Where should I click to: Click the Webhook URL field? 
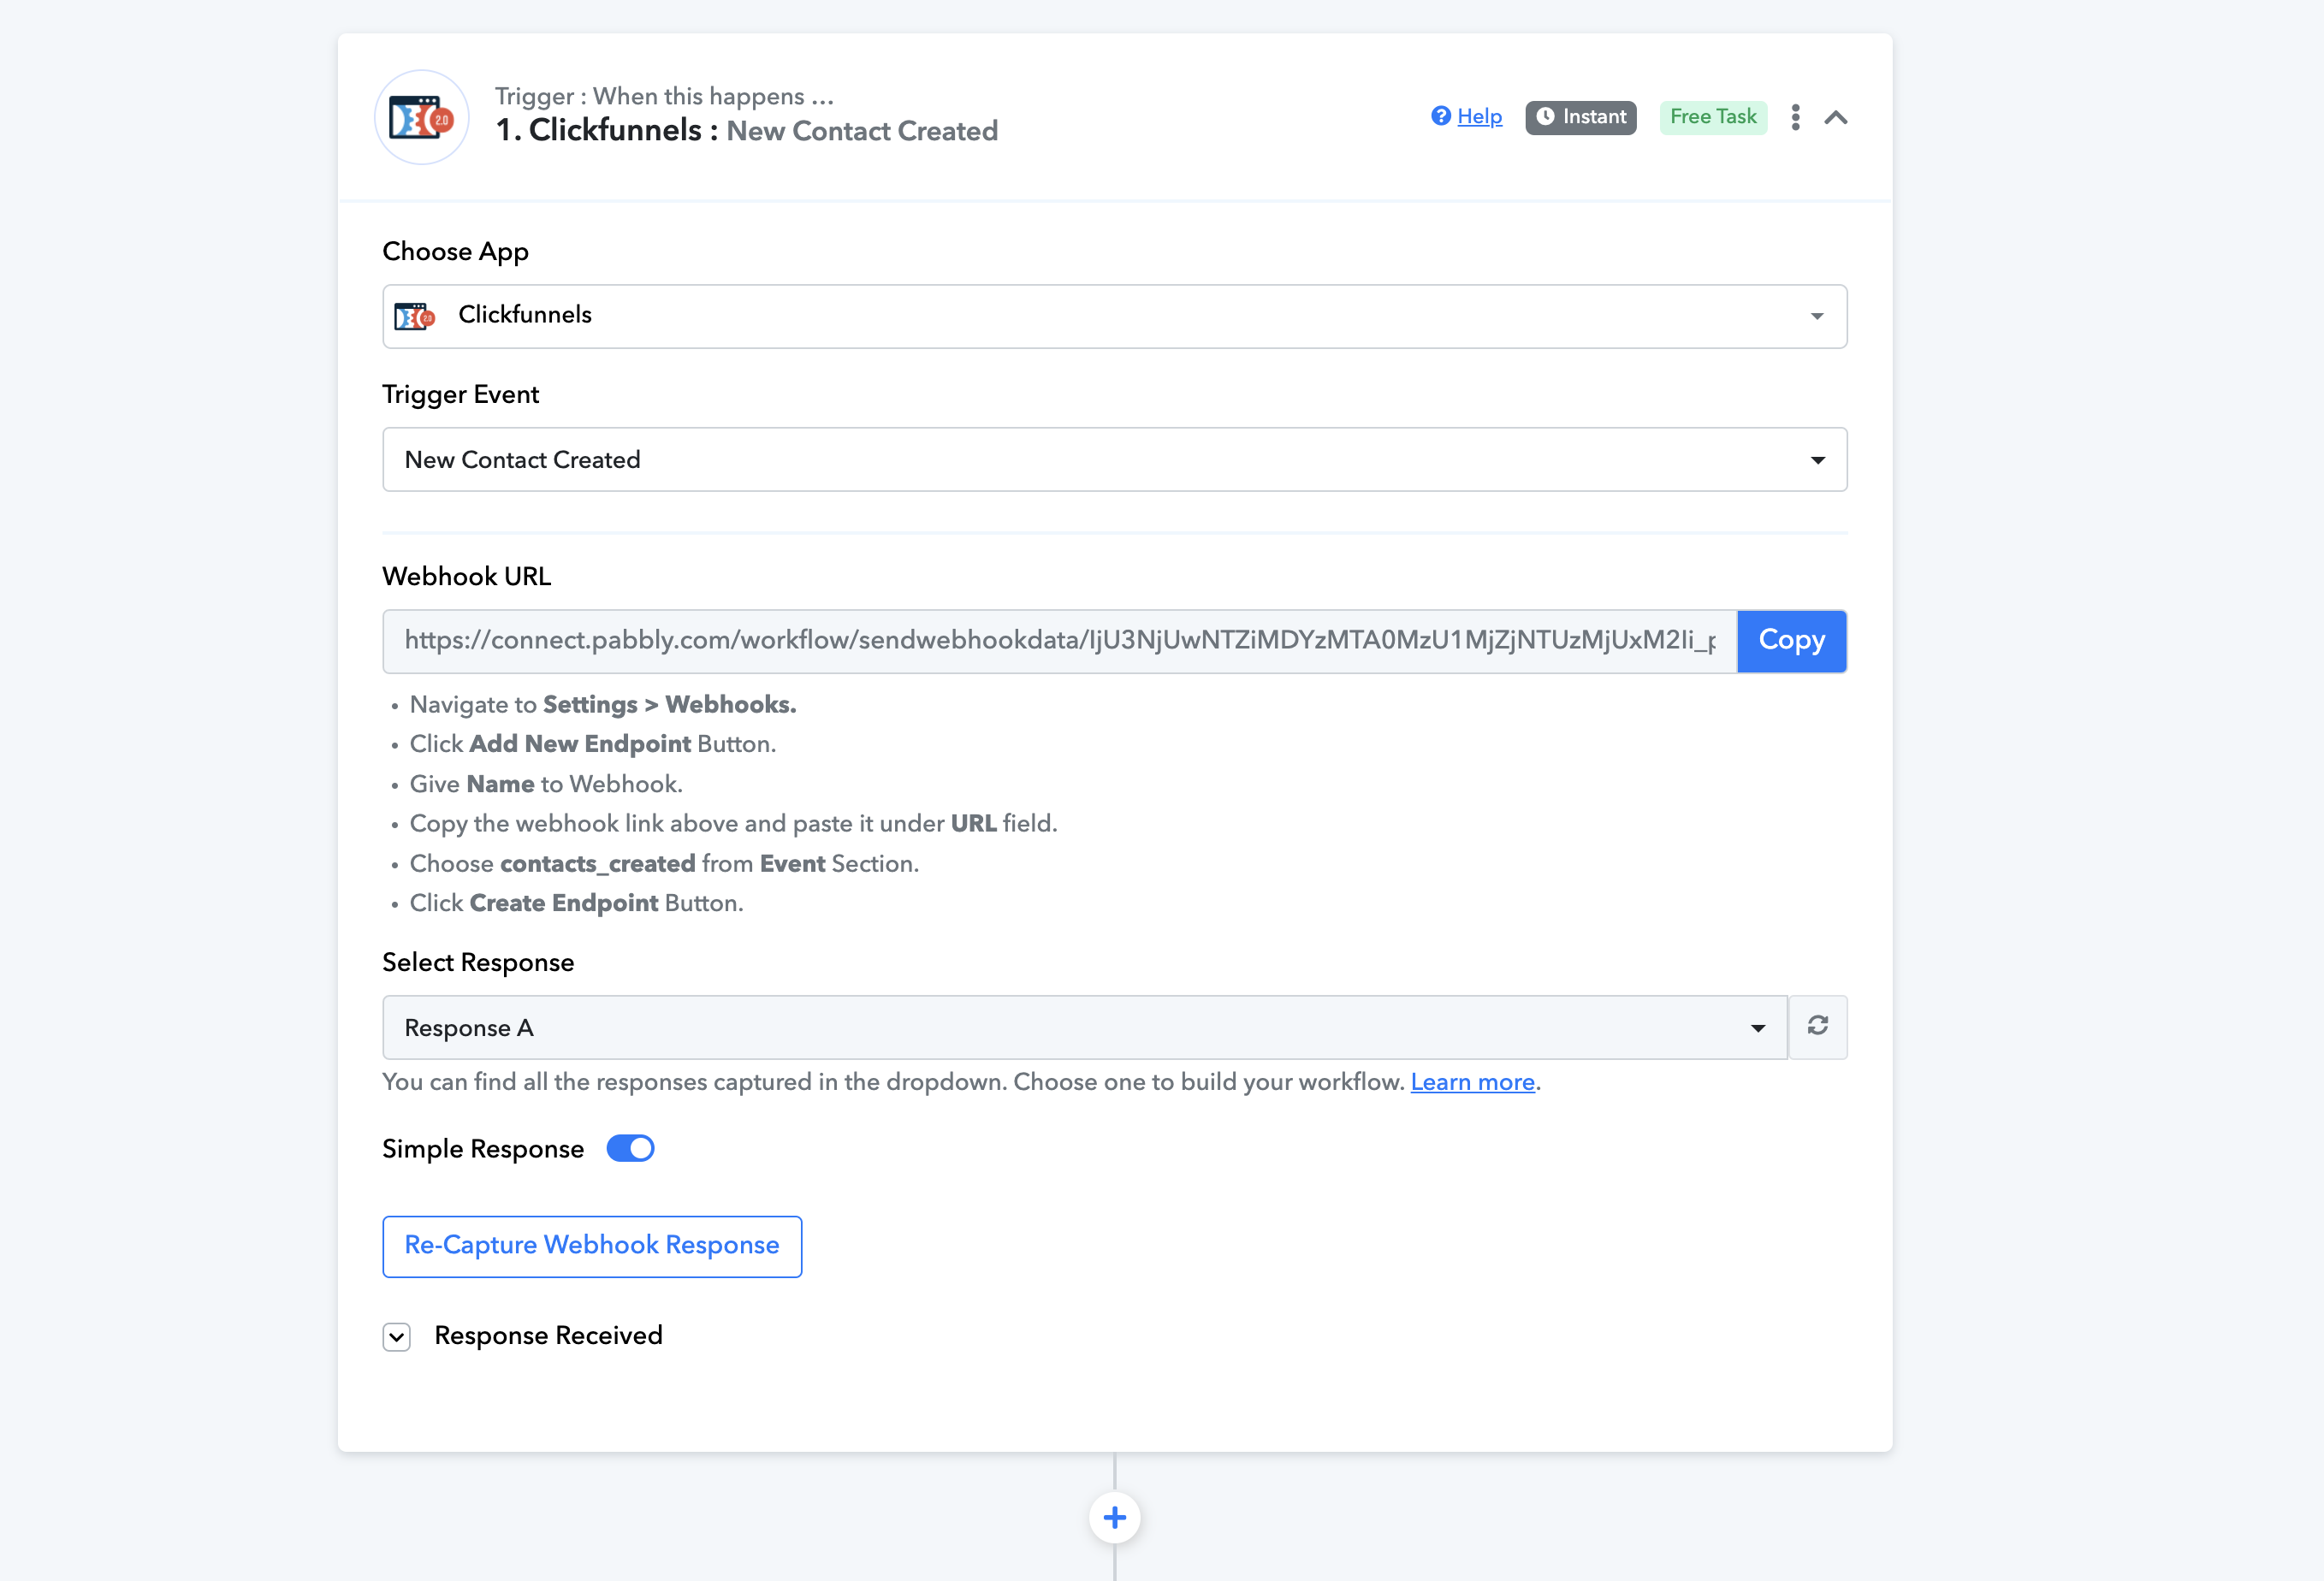tap(1060, 641)
